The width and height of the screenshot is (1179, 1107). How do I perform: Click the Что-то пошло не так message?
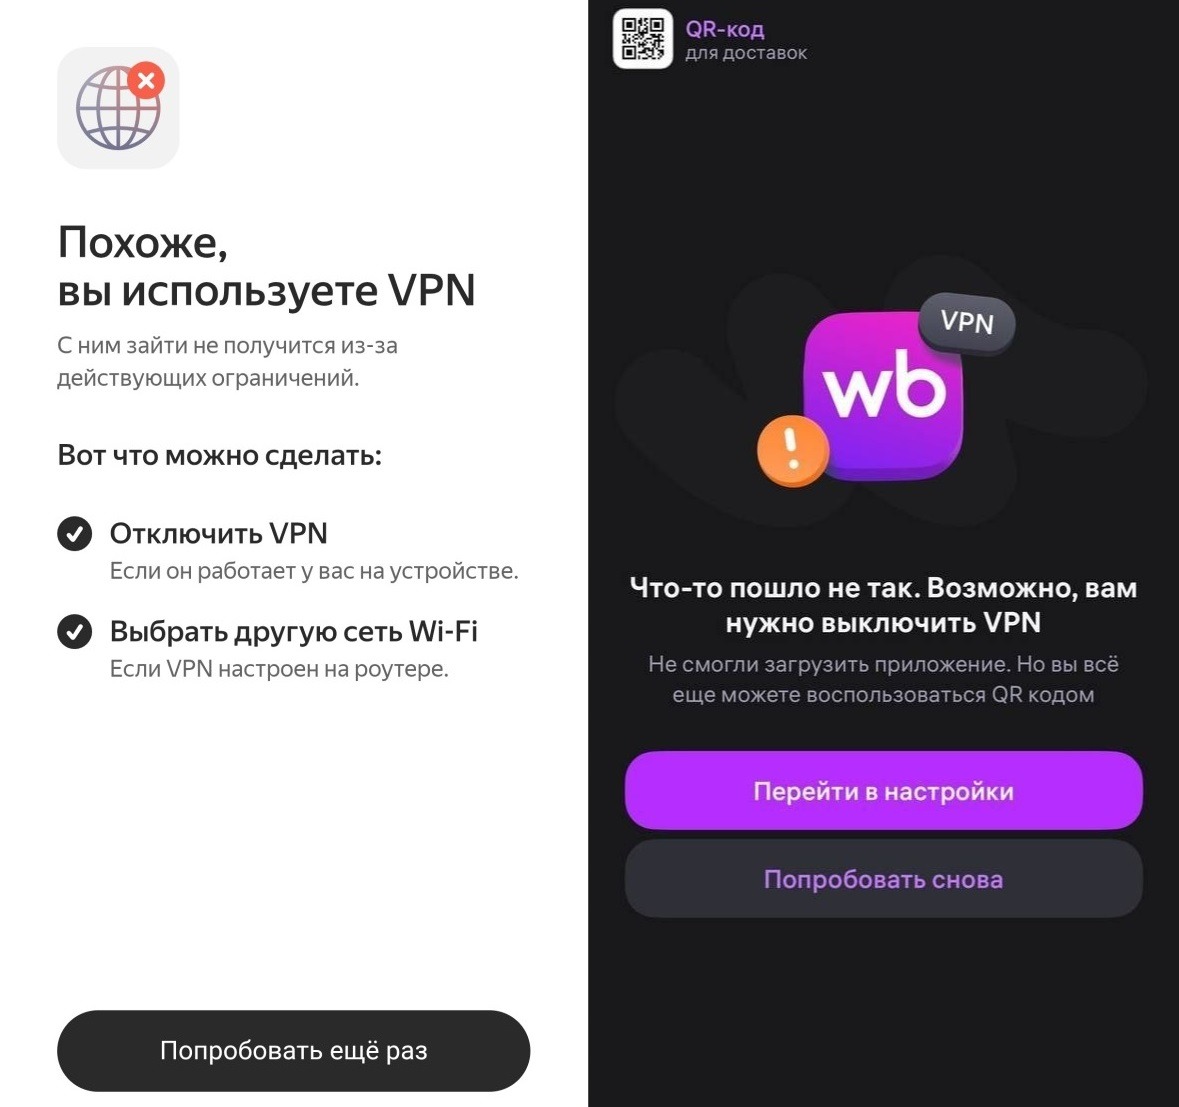point(883,605)
